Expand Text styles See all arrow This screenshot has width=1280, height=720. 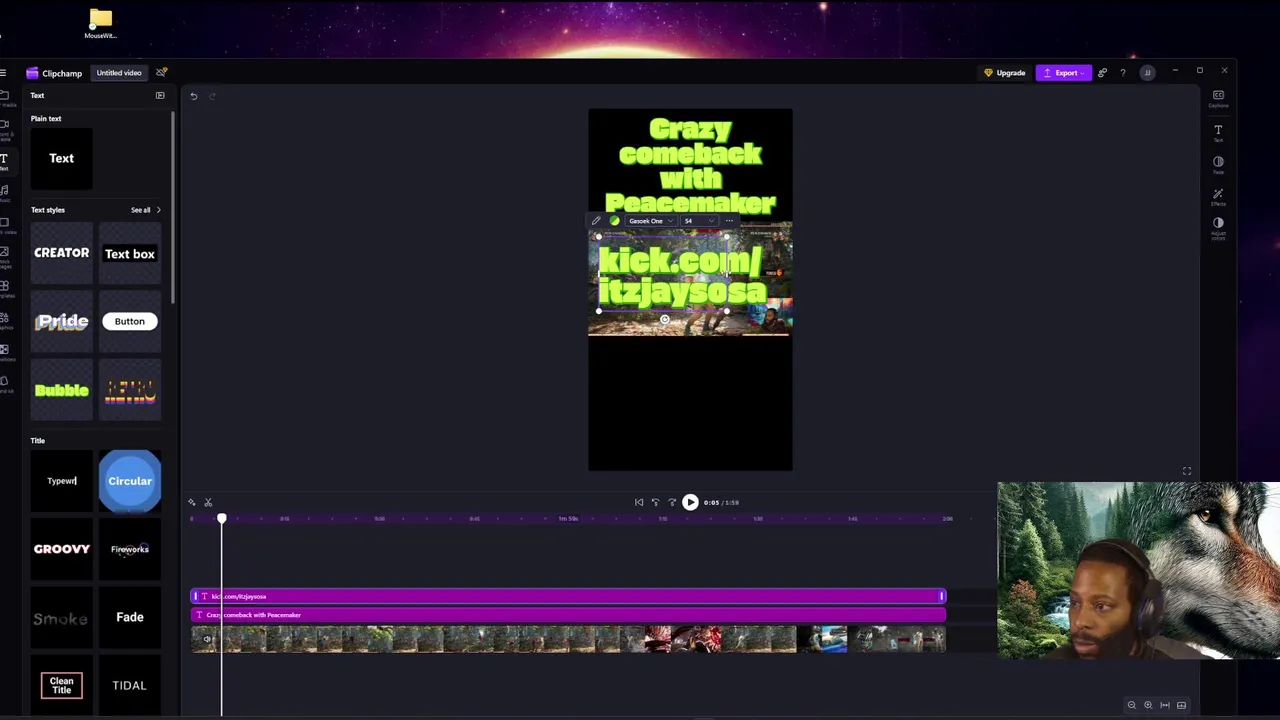pos(158,210)
